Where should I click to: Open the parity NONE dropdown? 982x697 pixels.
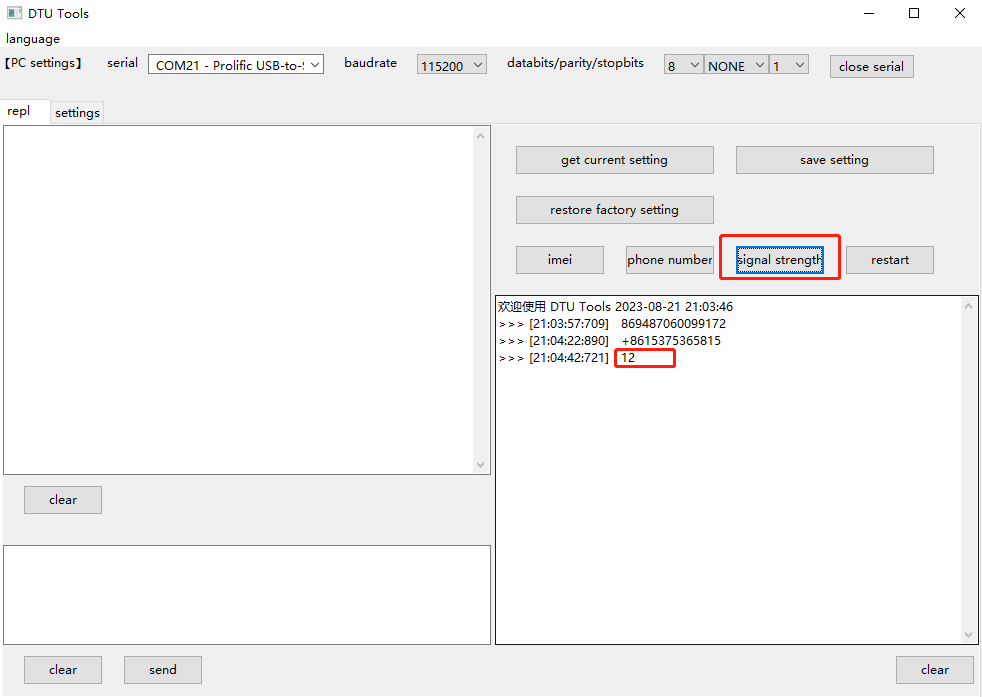coord(736,66)
